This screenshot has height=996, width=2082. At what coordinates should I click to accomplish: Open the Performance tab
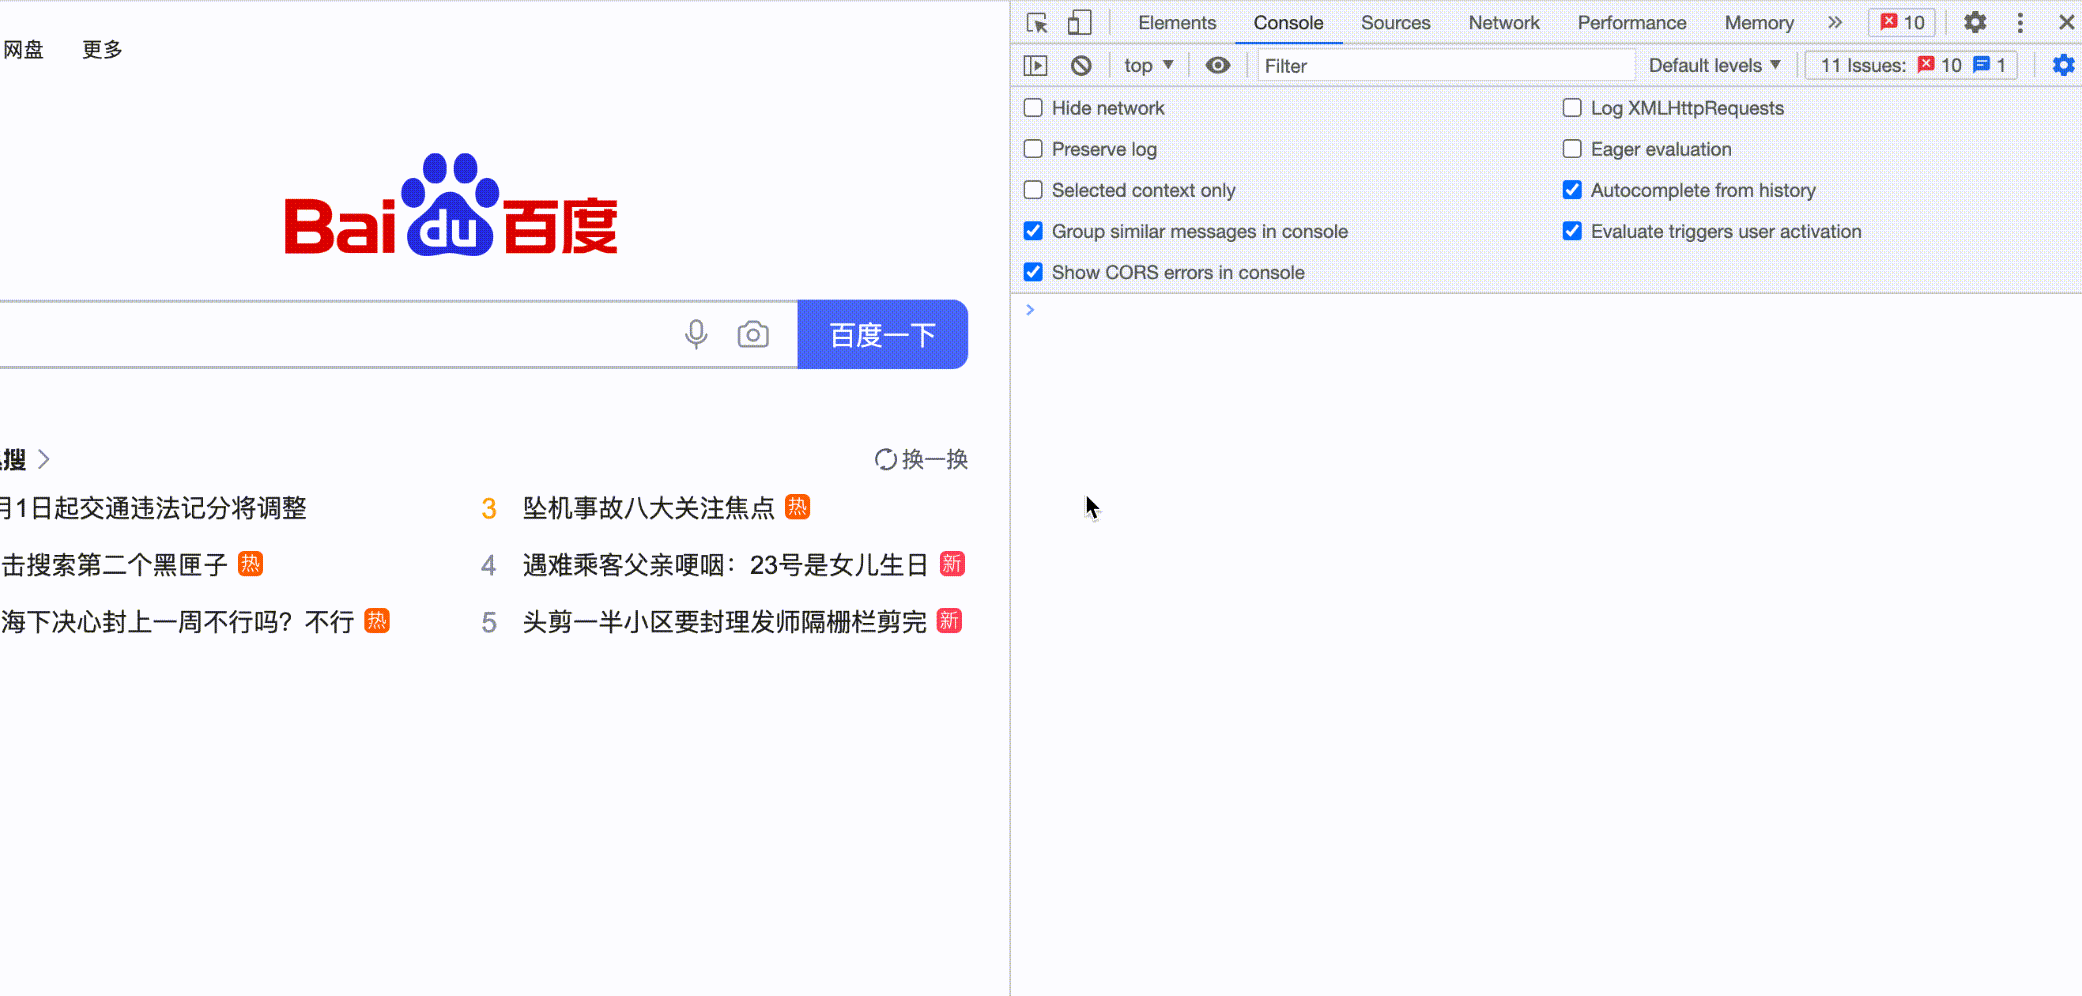coord(1631,22)
